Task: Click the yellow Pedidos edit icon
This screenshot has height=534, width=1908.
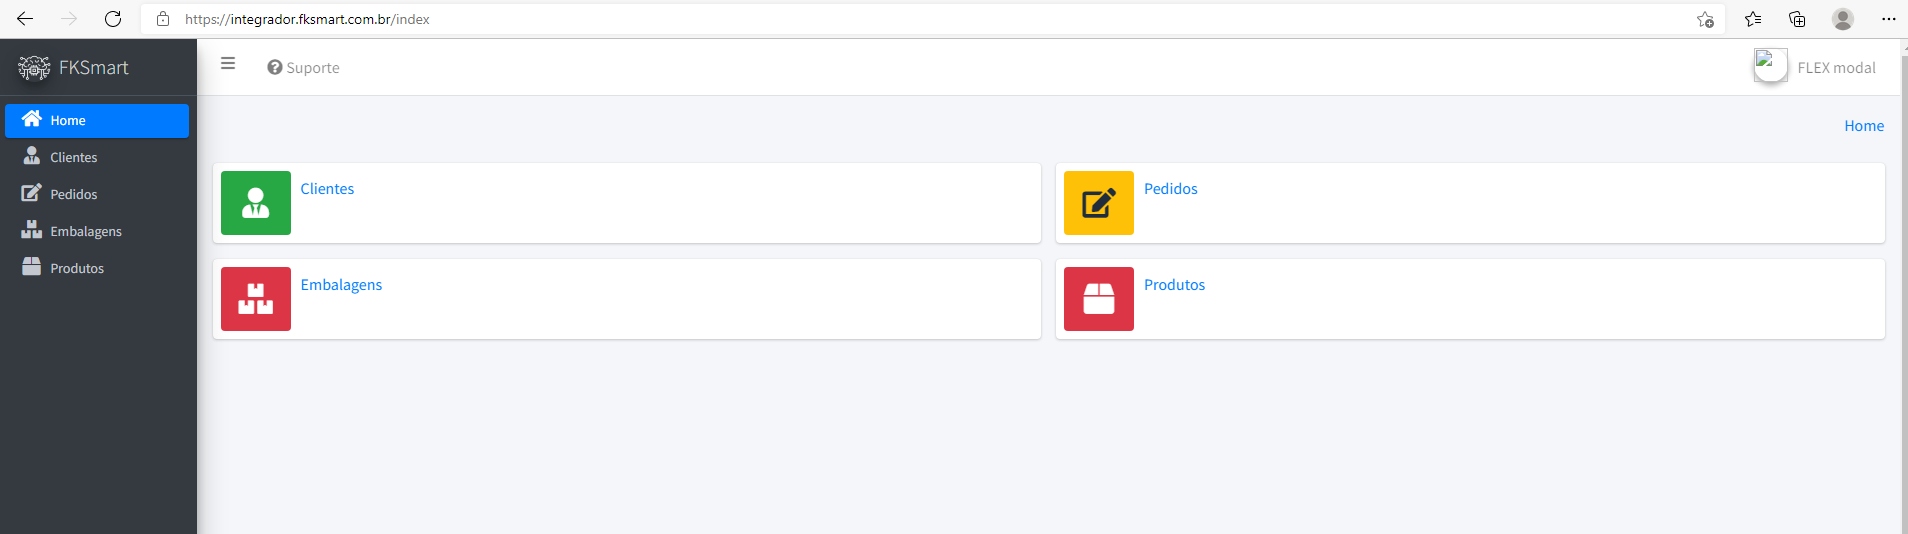Action: (x=1098, y=203)
